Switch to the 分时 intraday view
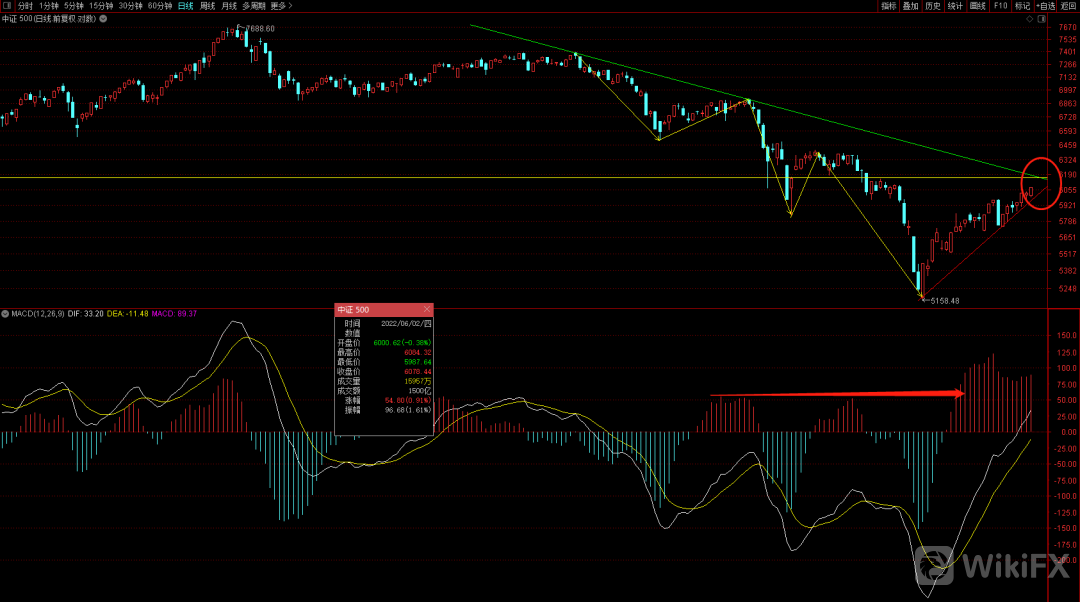Image resolution: width=1080 pixels, height=602 pixels. tap(26, 6)
